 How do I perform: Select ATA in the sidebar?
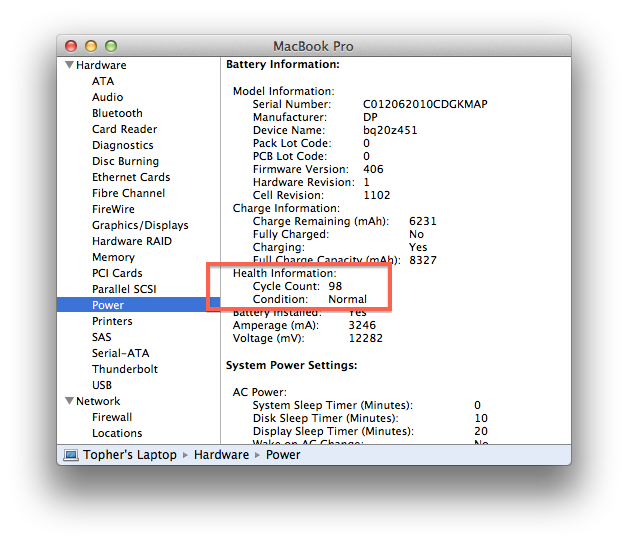point(103,81)
